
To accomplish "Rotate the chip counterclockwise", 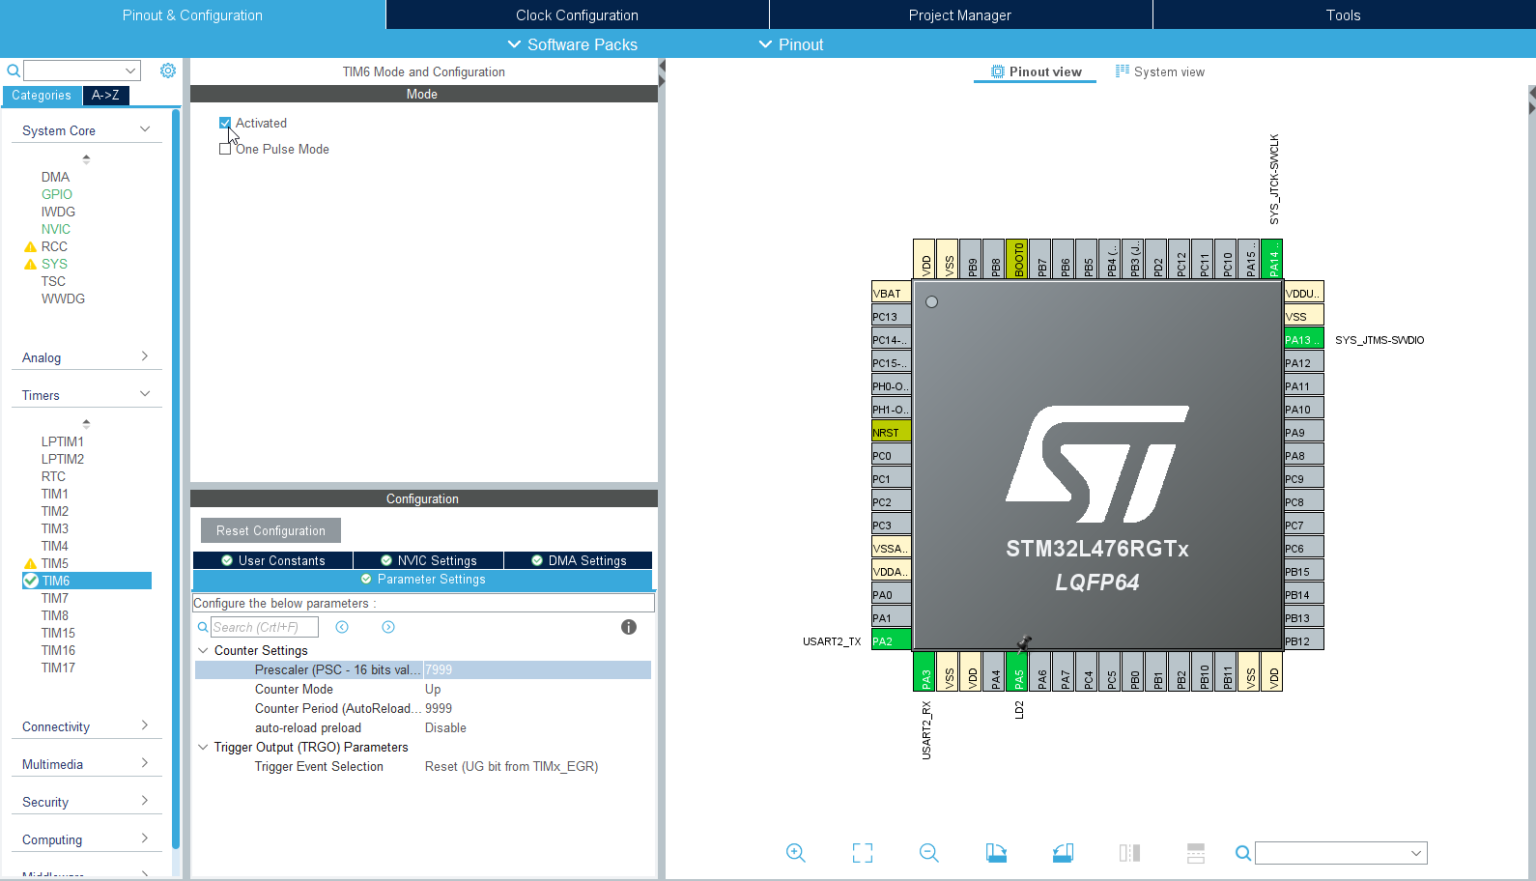I will [1062, 853].
